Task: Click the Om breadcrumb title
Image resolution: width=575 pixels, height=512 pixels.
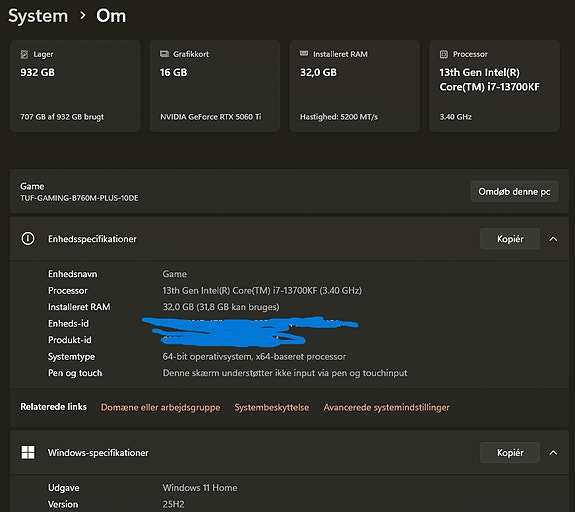Action: pyautogui.click(x=111, y=16)
